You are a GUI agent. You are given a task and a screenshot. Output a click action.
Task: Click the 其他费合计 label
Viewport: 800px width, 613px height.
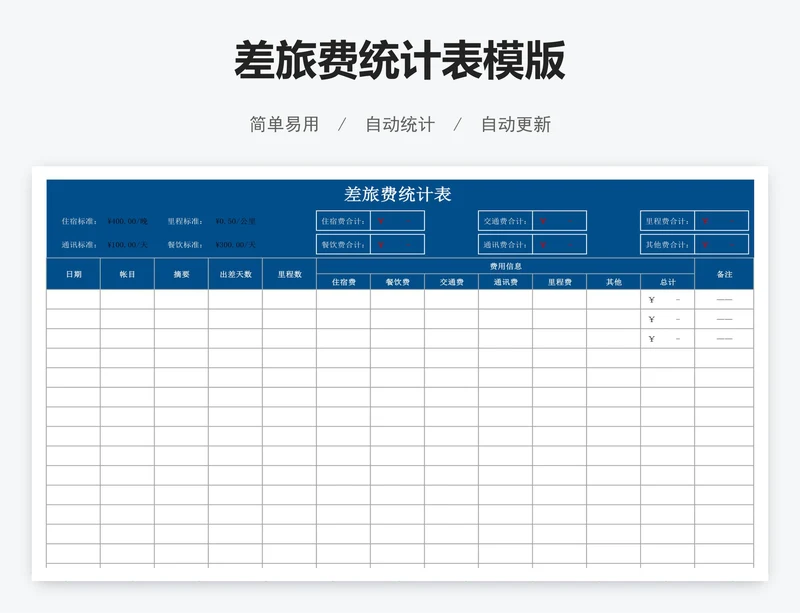667,244
